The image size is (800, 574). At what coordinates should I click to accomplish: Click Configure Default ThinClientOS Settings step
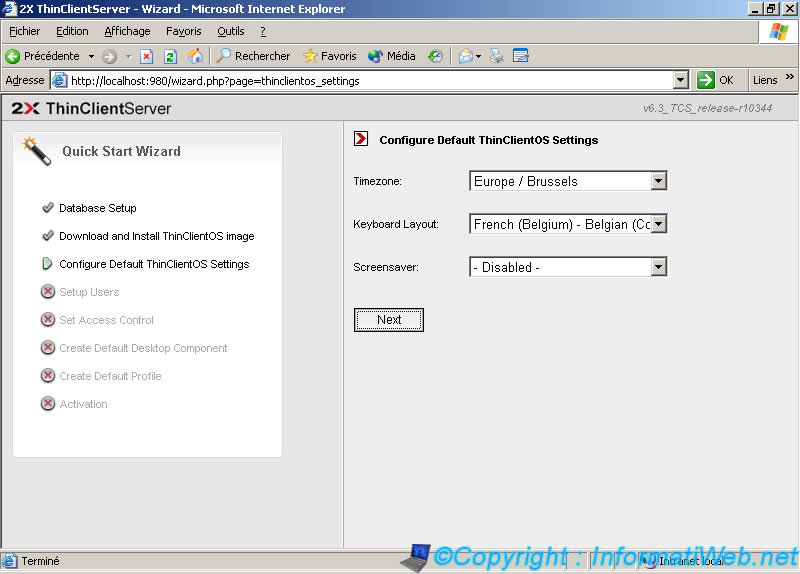(154, 264)
